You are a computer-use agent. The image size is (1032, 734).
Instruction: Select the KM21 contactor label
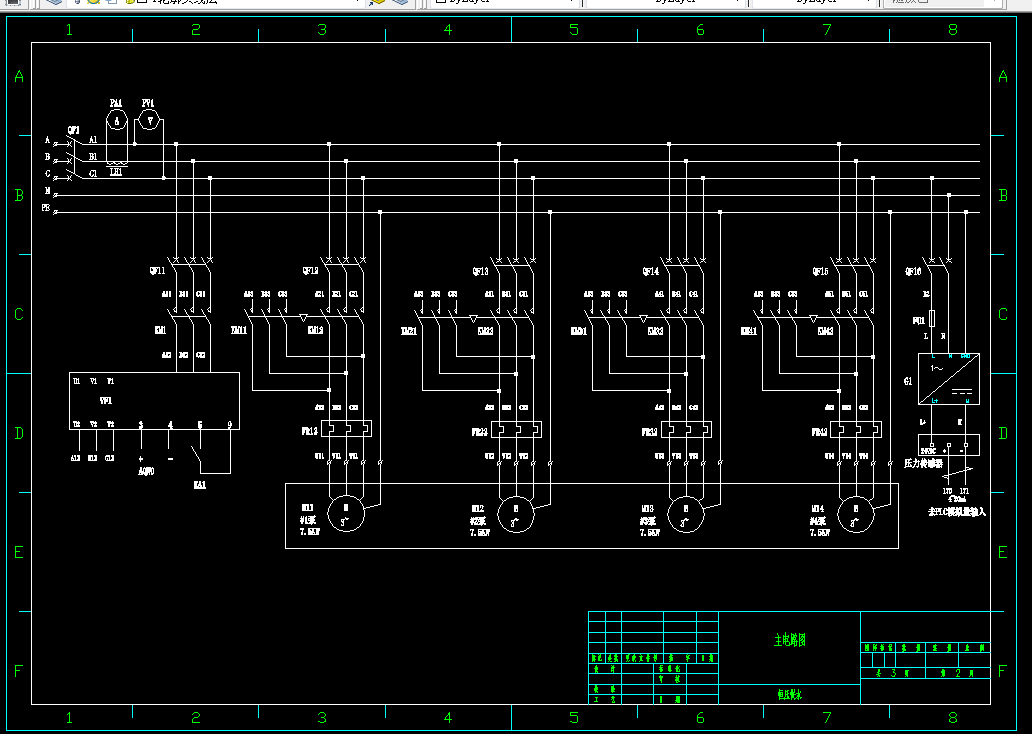[x=409, y=331]
